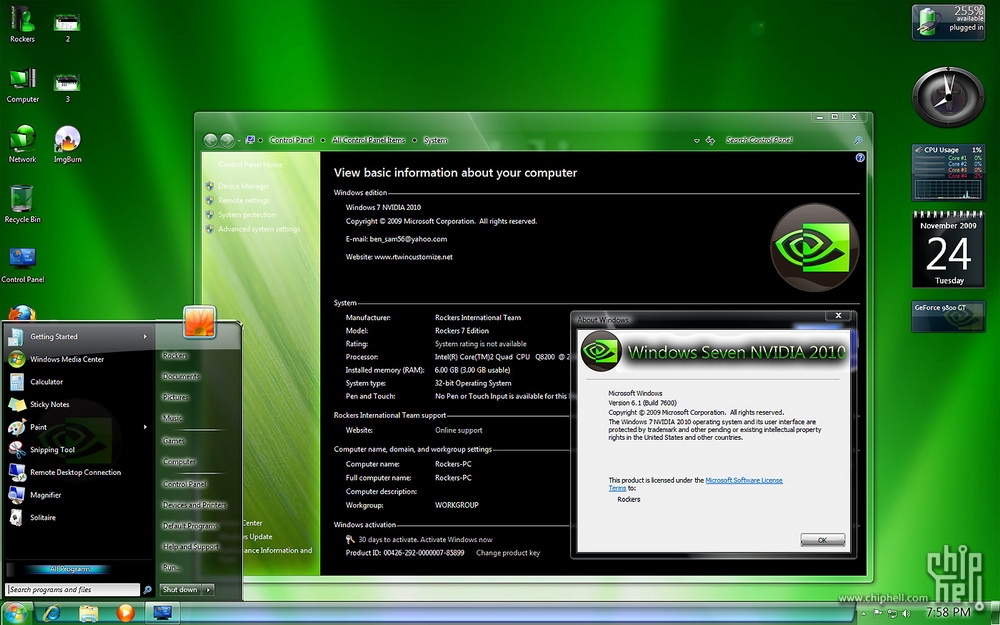
Task: Click the magnifier icon in Search Control Panel
Action: pyautogui.click(x=858, y=140)
